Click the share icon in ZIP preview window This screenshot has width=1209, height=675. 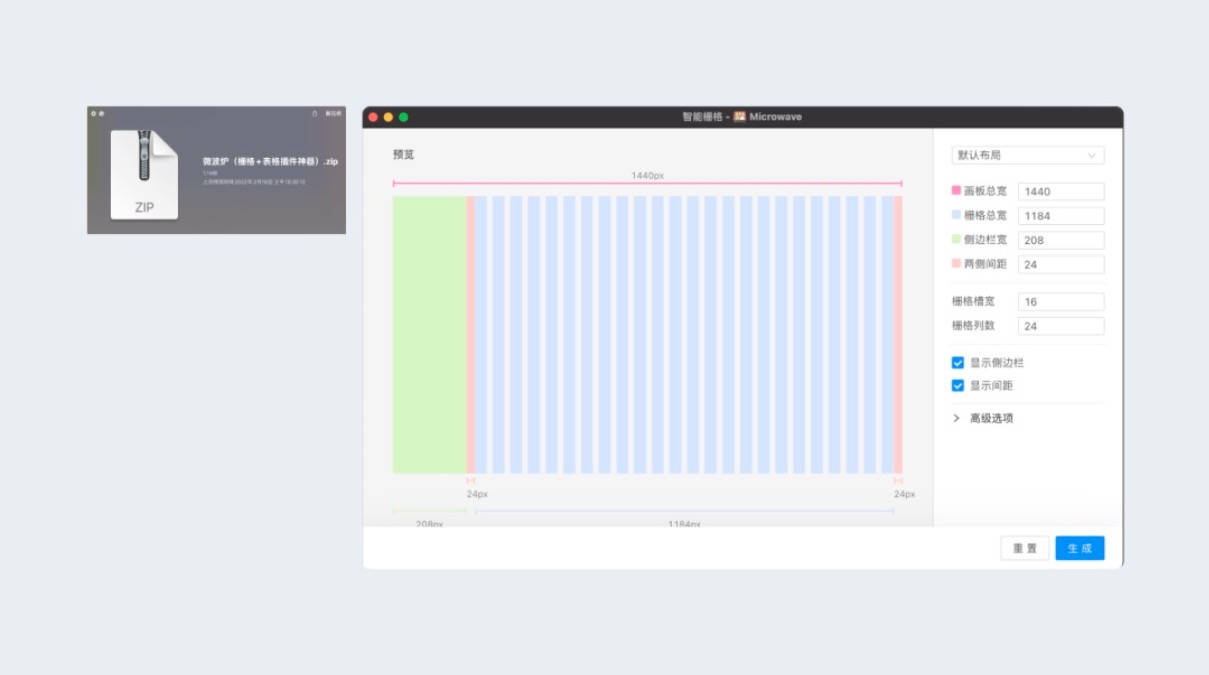tap(315, 113)
